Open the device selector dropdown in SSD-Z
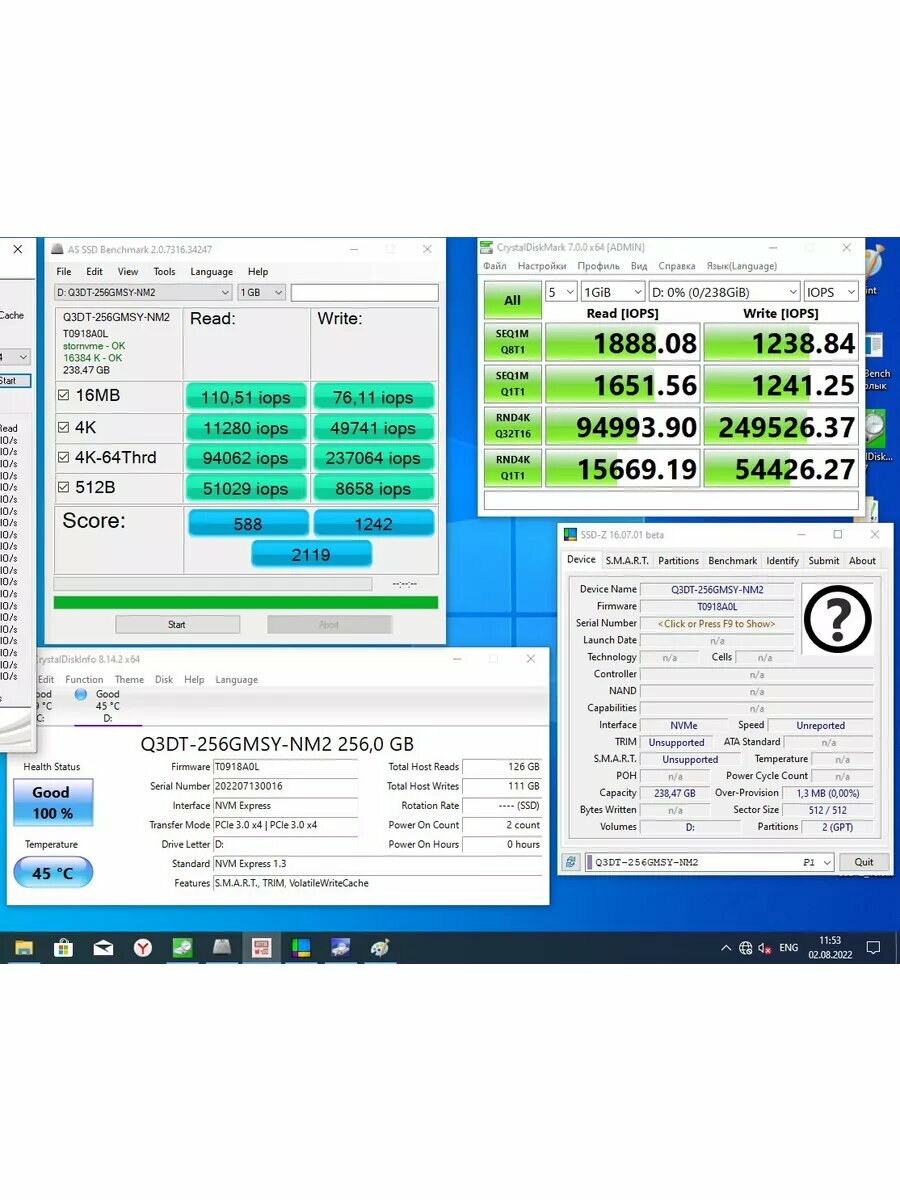900x1200 pixels. pyautogui.click(x=709, y=862)
